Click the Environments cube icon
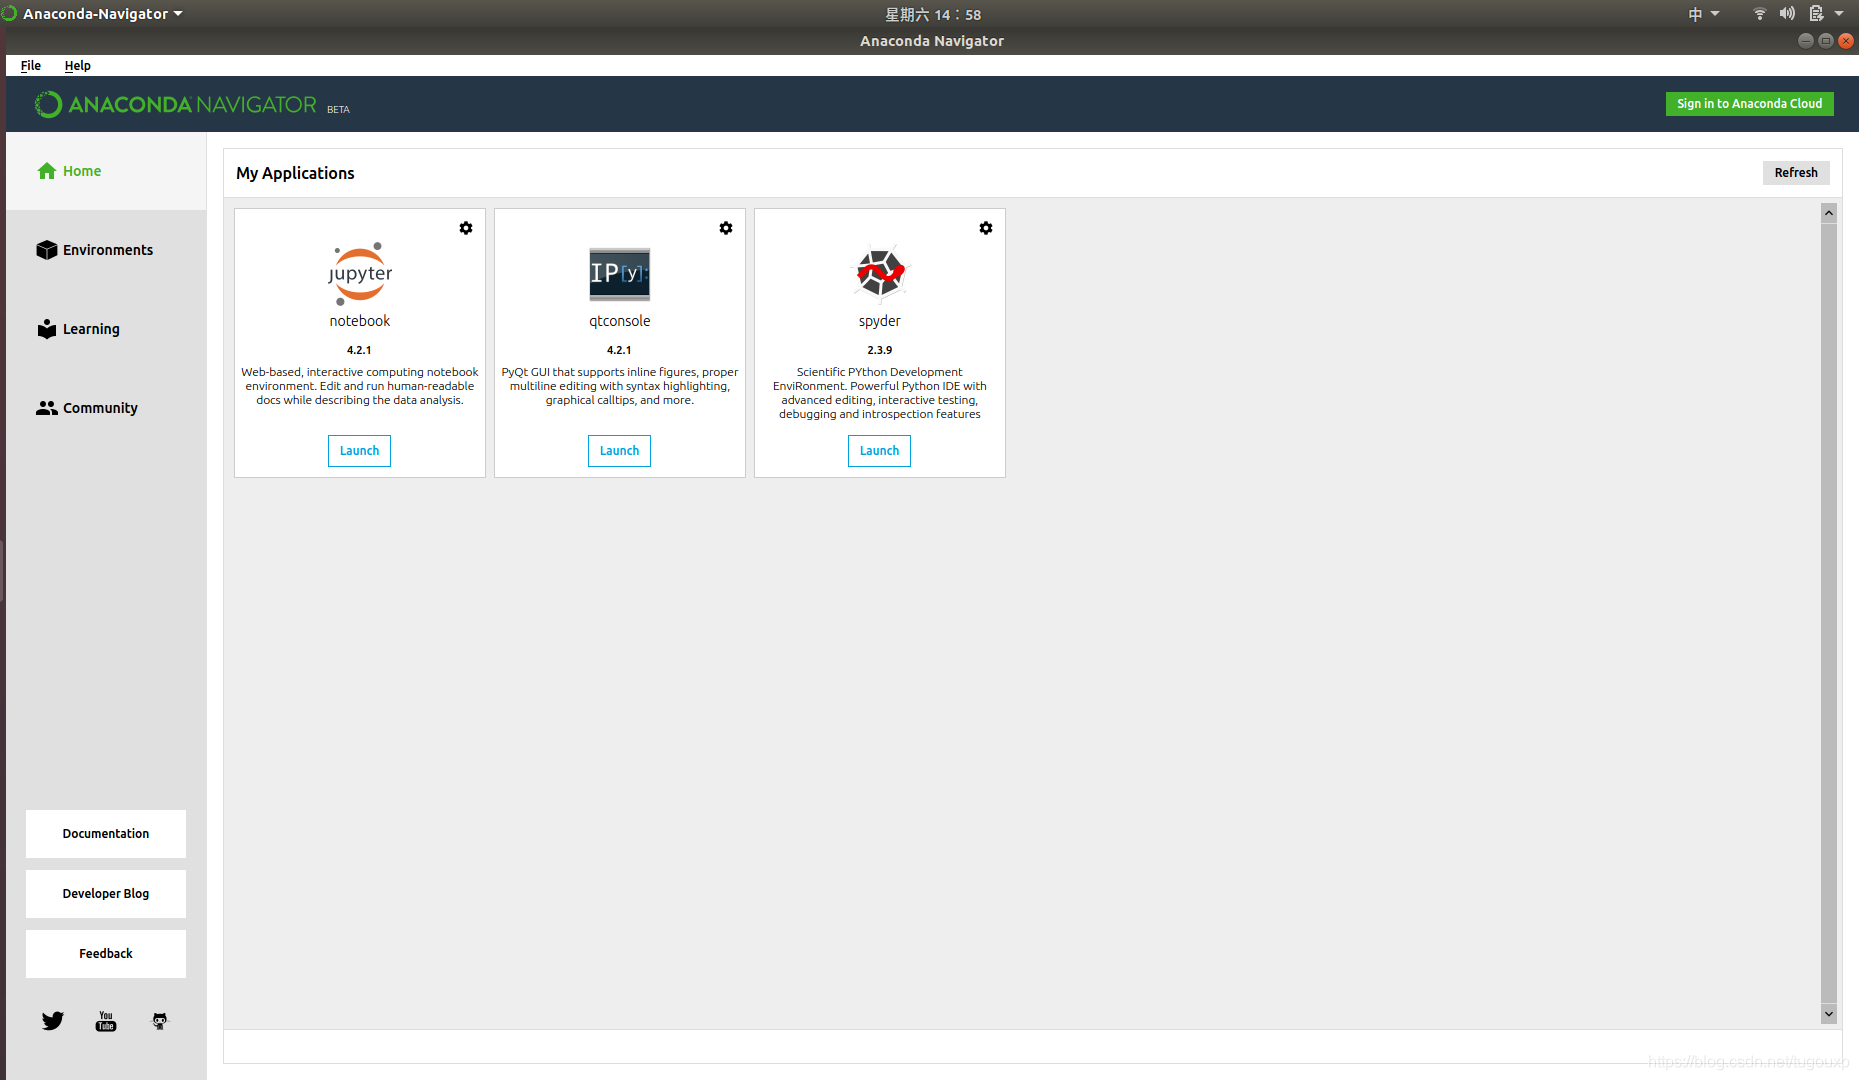This screenshot has height=1080, width=1859. point(47,250)
